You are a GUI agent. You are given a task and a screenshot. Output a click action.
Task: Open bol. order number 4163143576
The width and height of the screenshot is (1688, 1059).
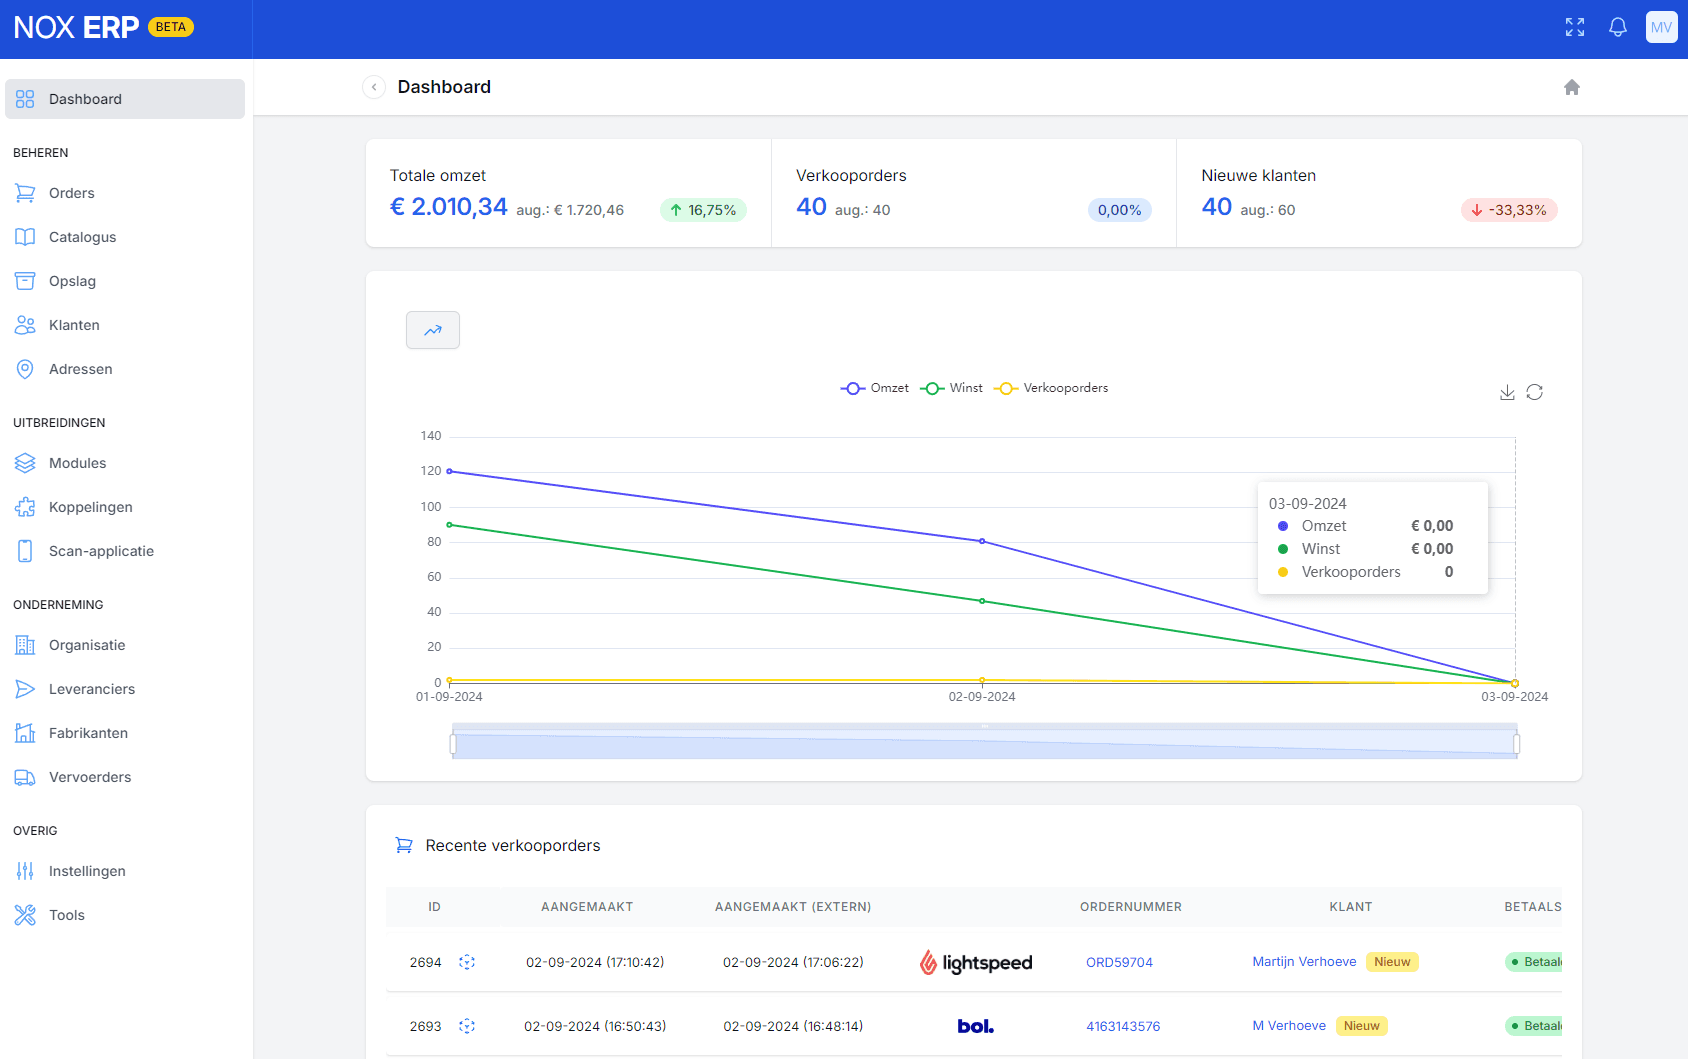(x=1123, y=1026)
